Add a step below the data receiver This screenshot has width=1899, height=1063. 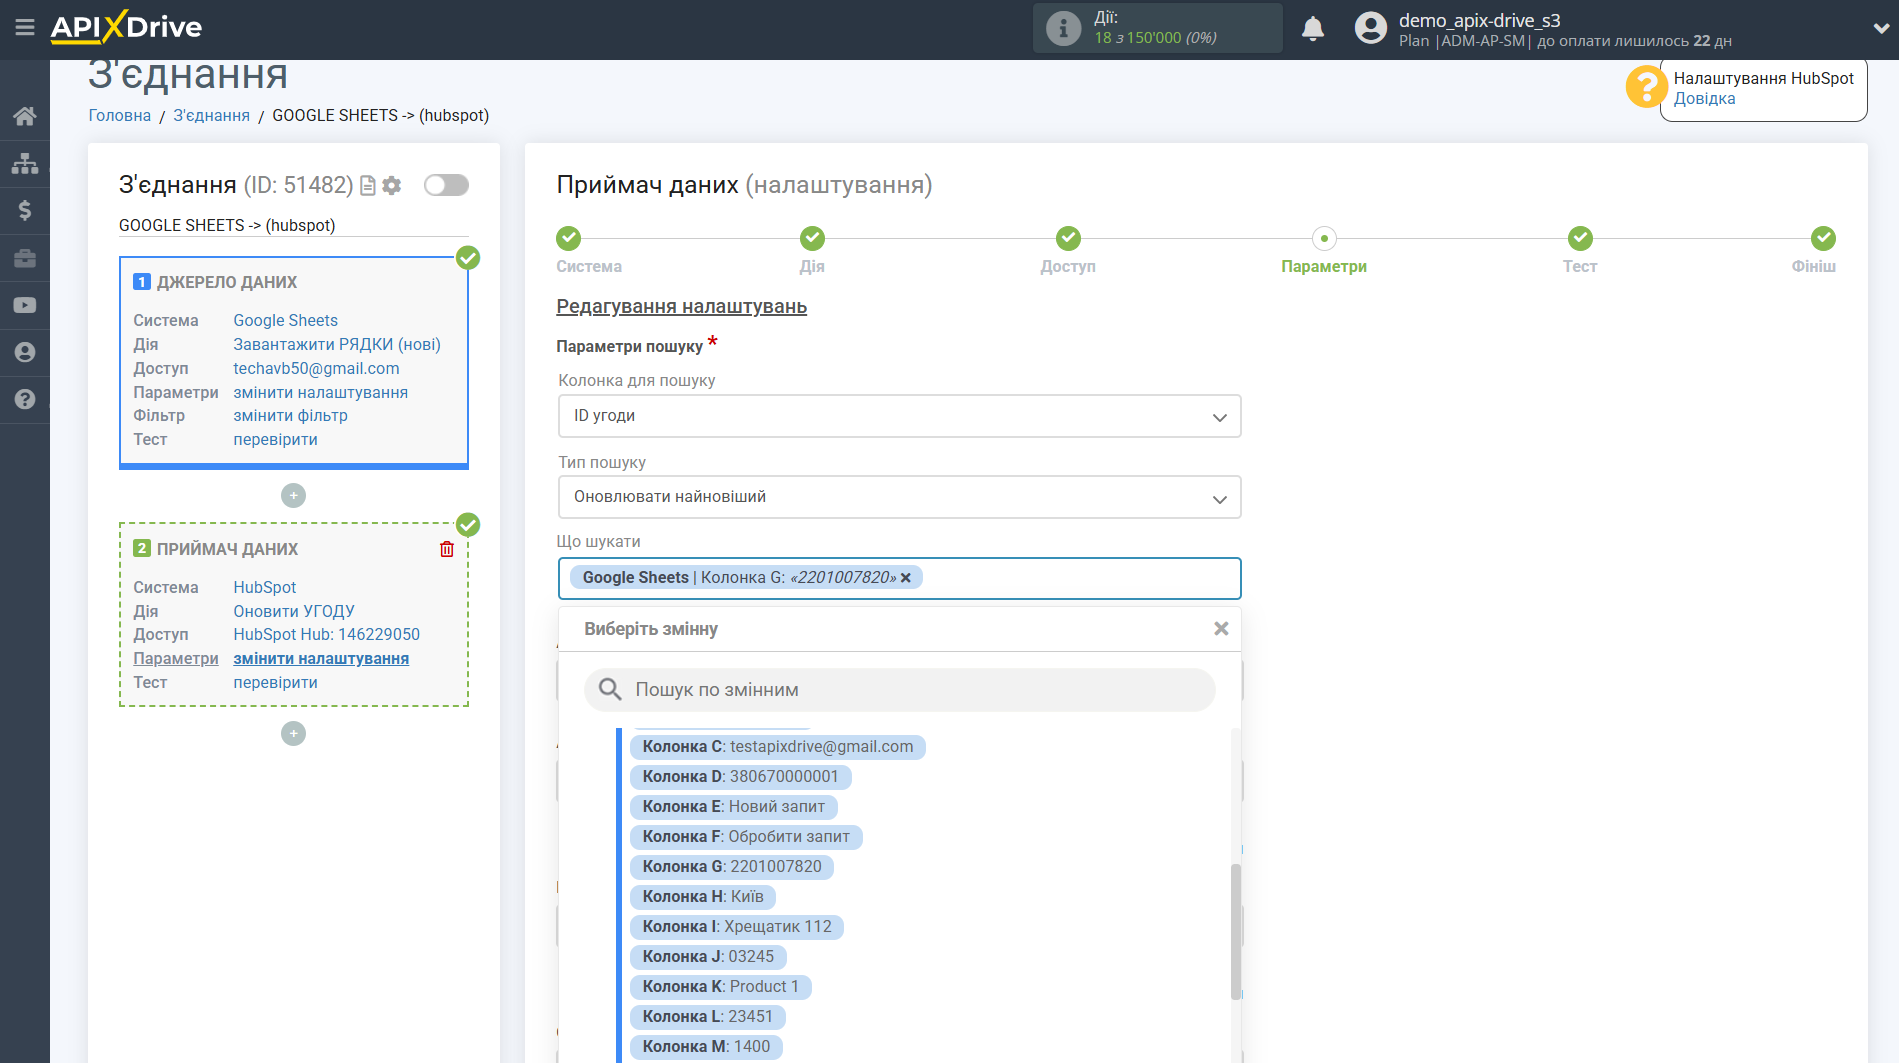click(x=293, y=734)
